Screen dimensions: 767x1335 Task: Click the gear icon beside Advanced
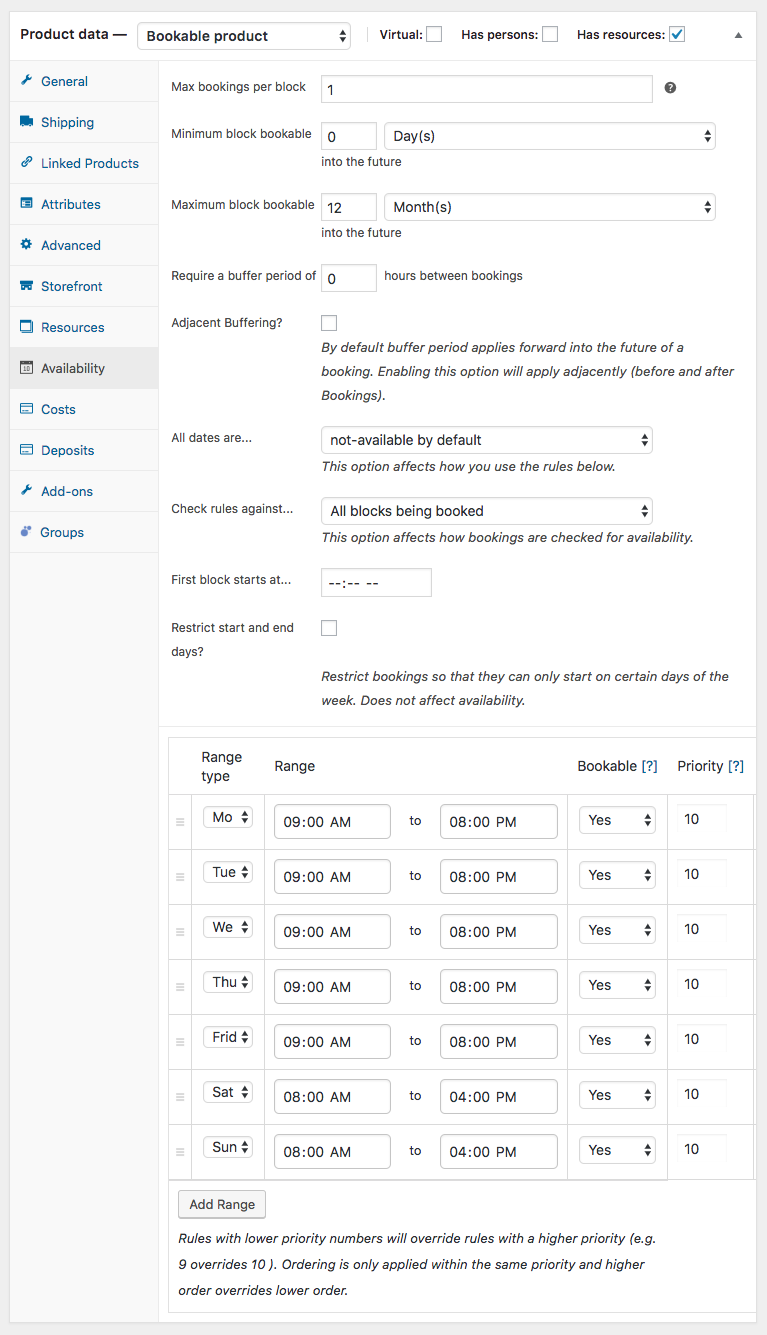point(26,245)
